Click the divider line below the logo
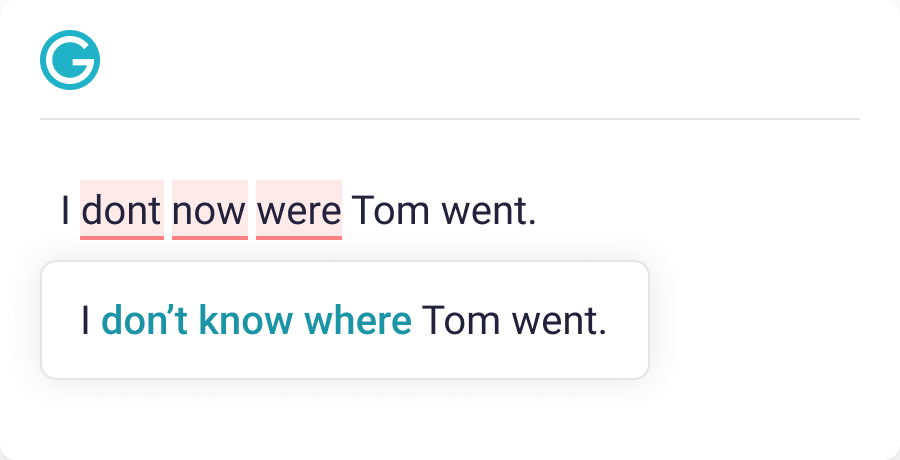The width and height of the screenshot is (900, 460). (x=450, y=119)
